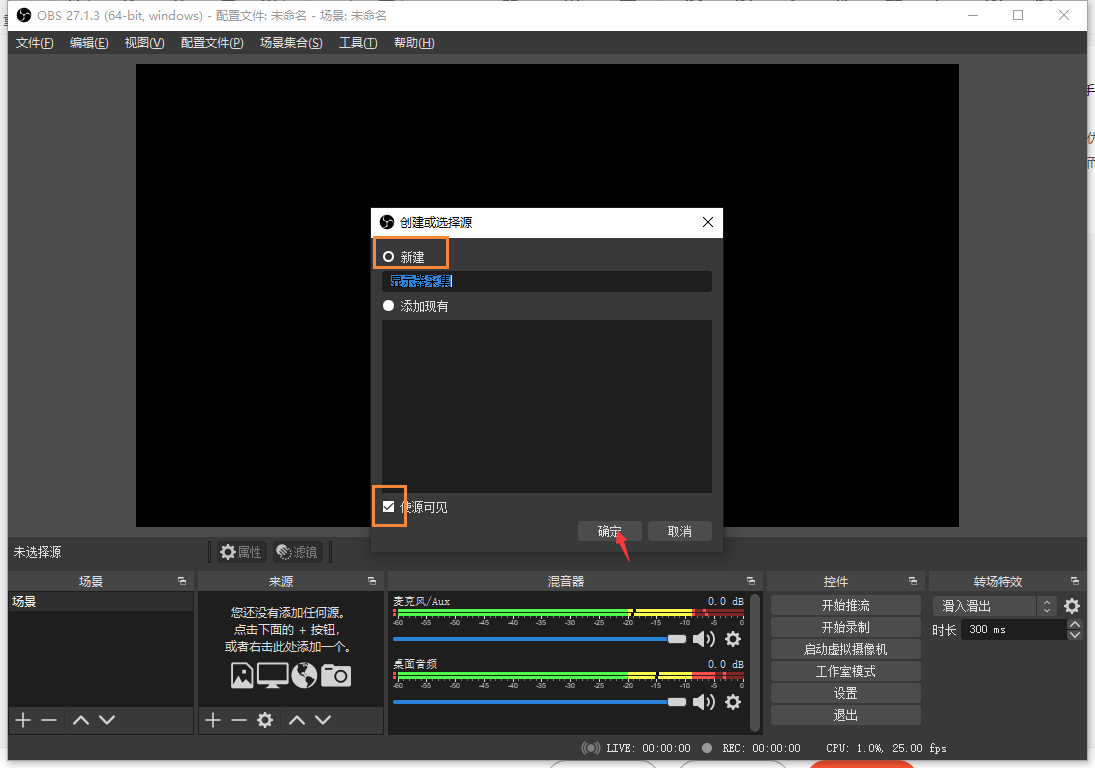Open 麦克风/Aux mixer settings gear

click(733, 639)
